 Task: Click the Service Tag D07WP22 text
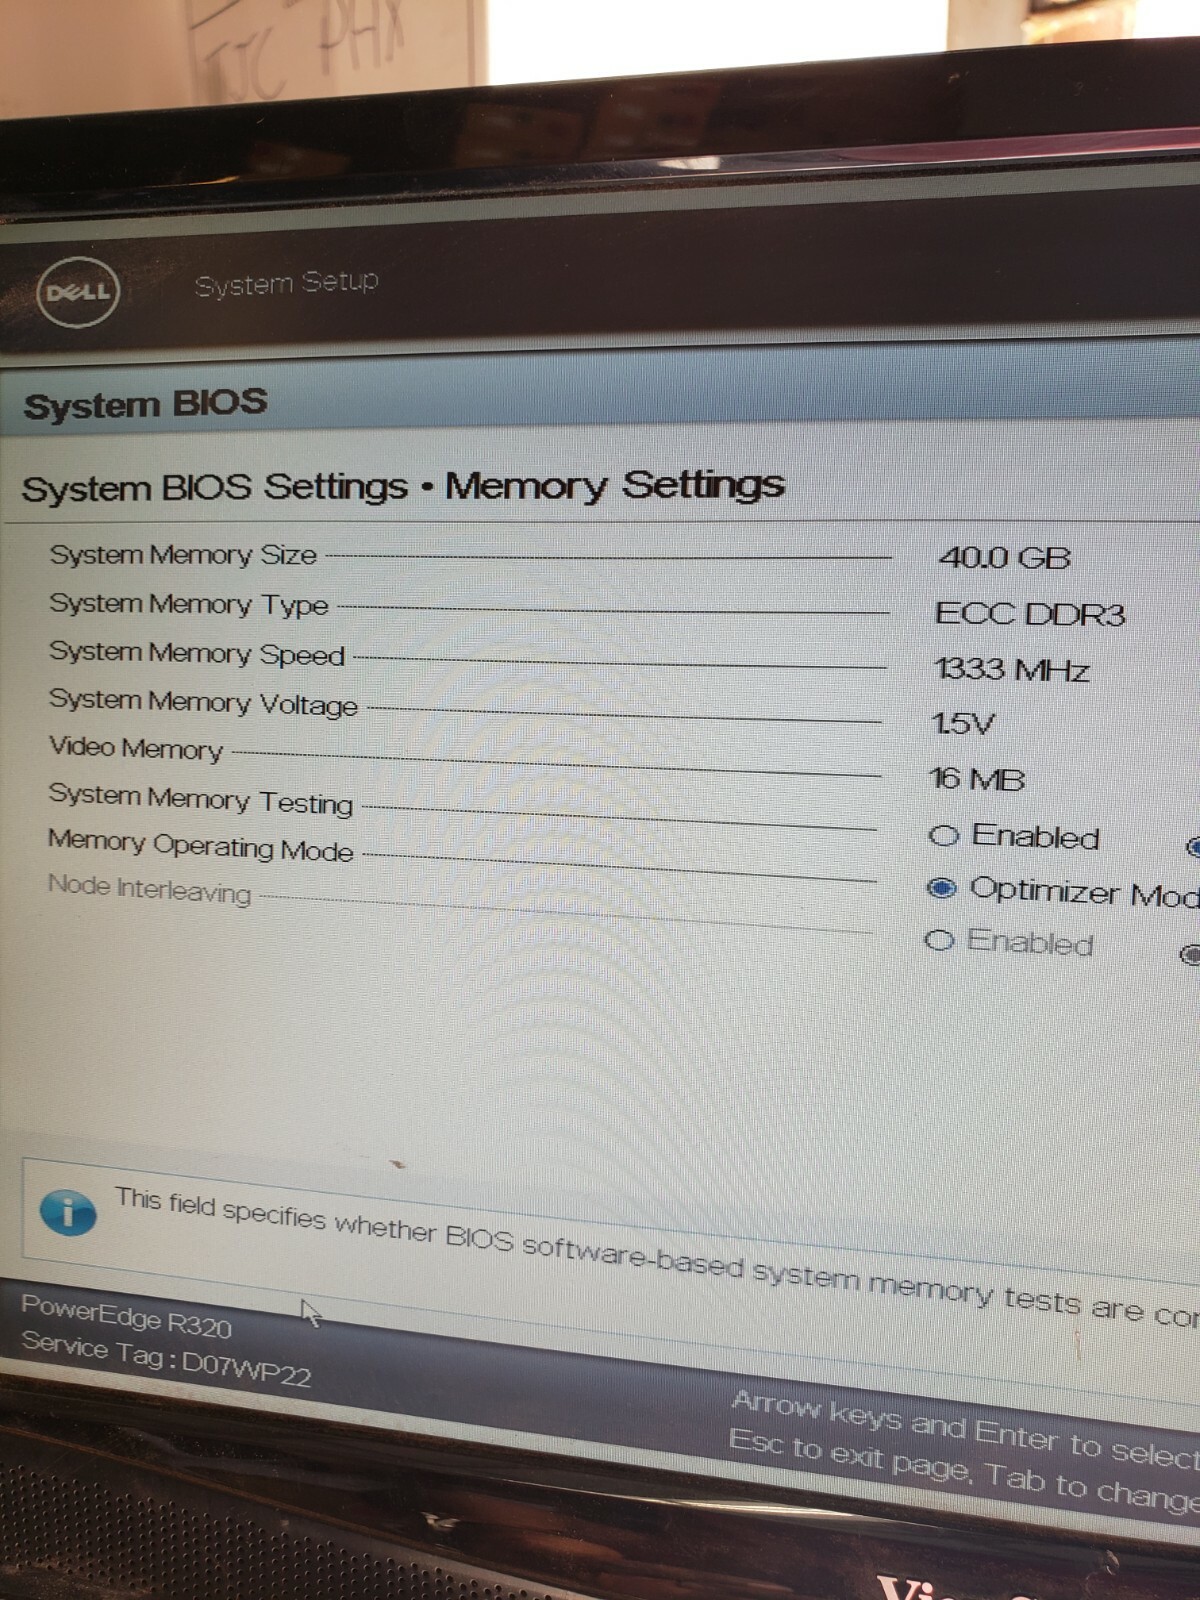coord(166,1358)
